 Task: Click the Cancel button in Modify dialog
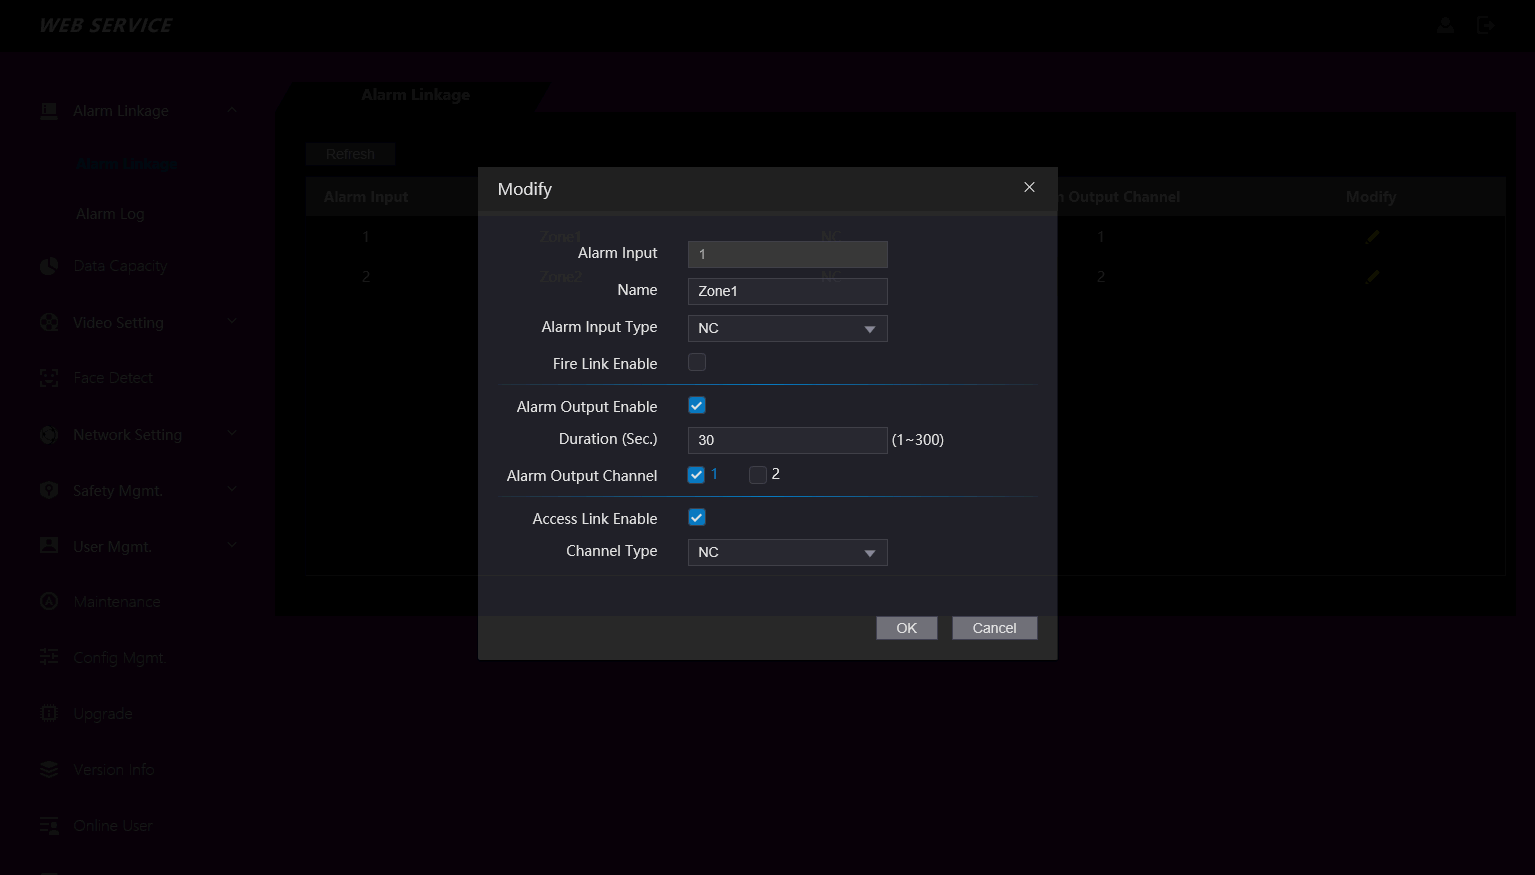coord(995,628)
